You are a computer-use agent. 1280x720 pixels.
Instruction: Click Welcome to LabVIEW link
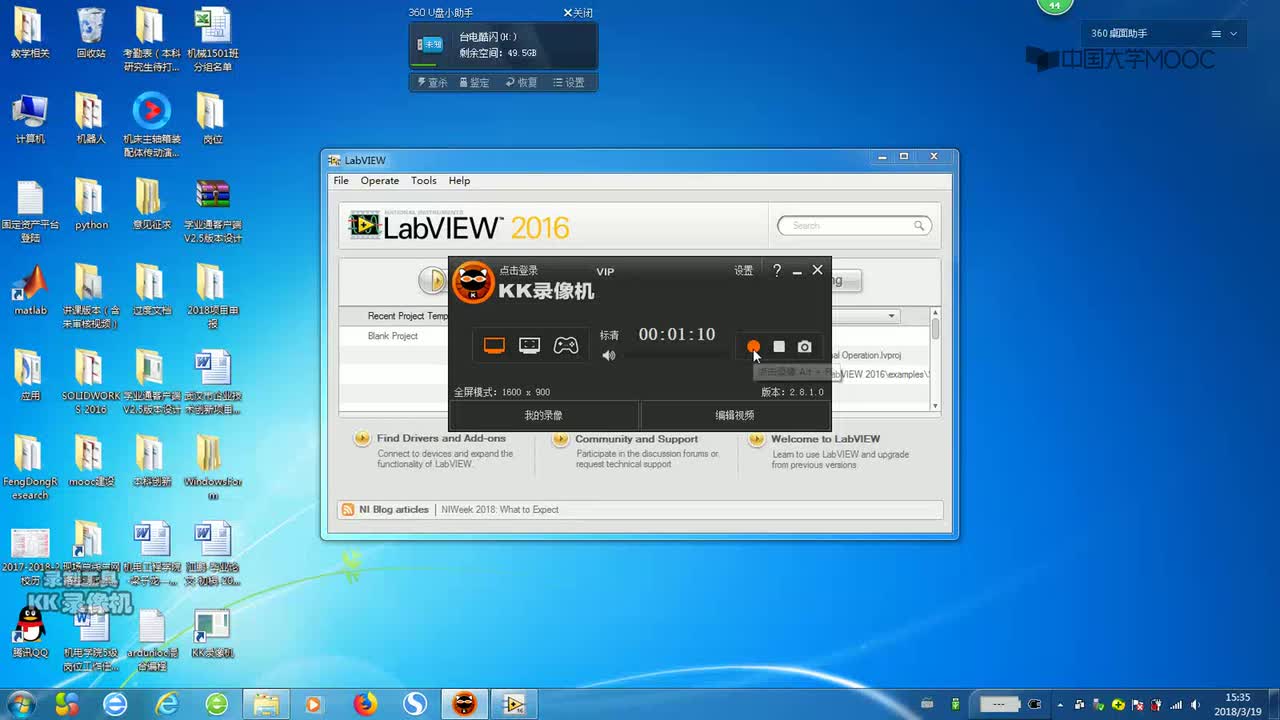[x=825, y=439]
